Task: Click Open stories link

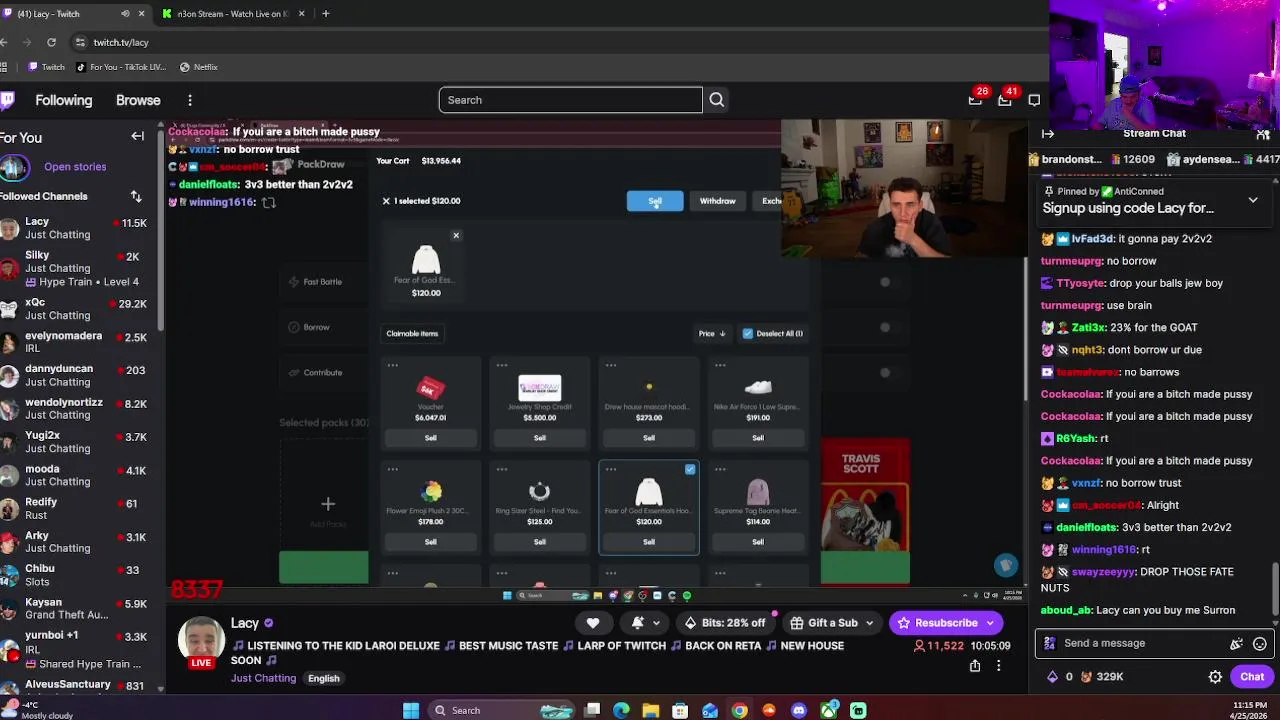Action: click(75, 167)
